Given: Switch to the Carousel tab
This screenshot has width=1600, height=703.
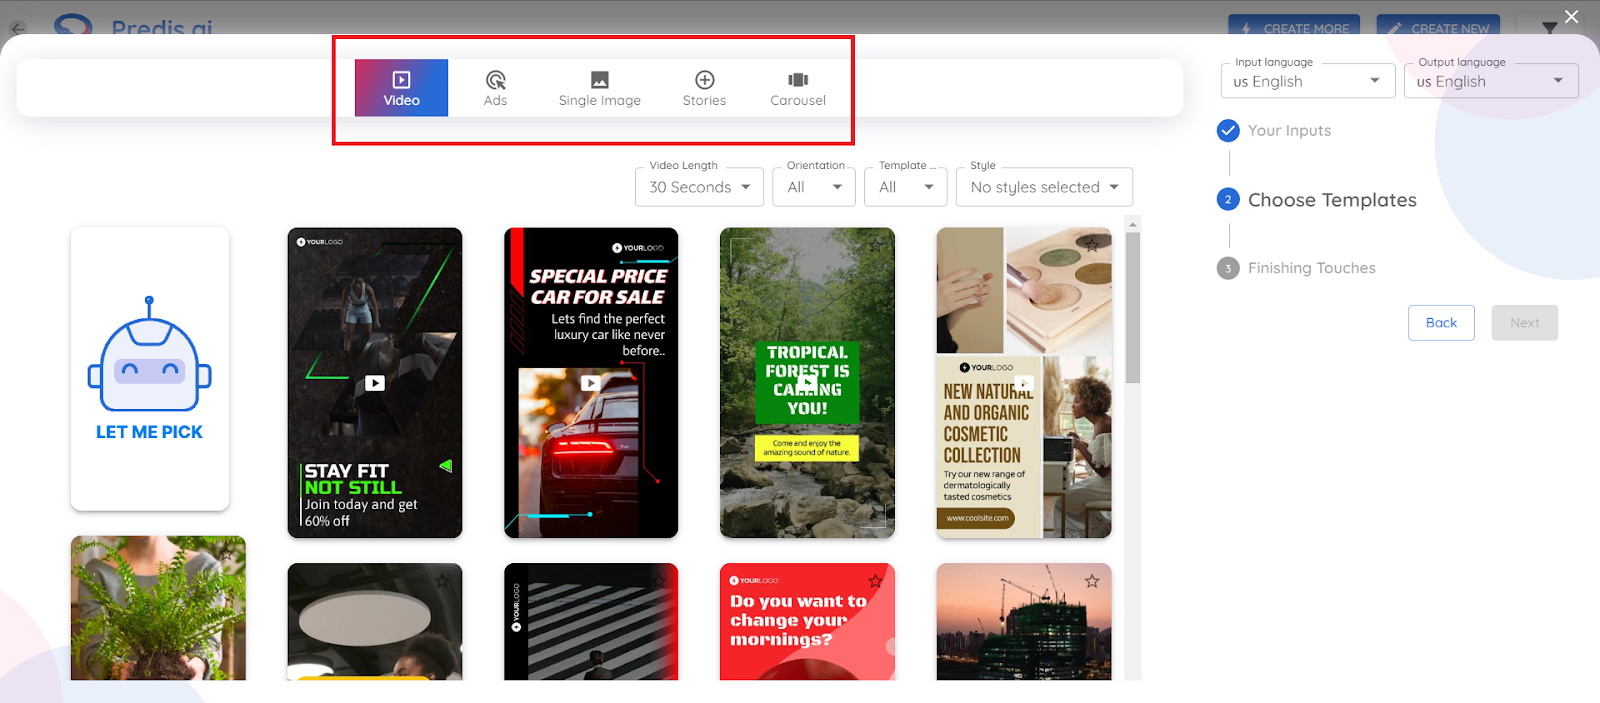Looking at the screenshot, I should coord(798,88).
